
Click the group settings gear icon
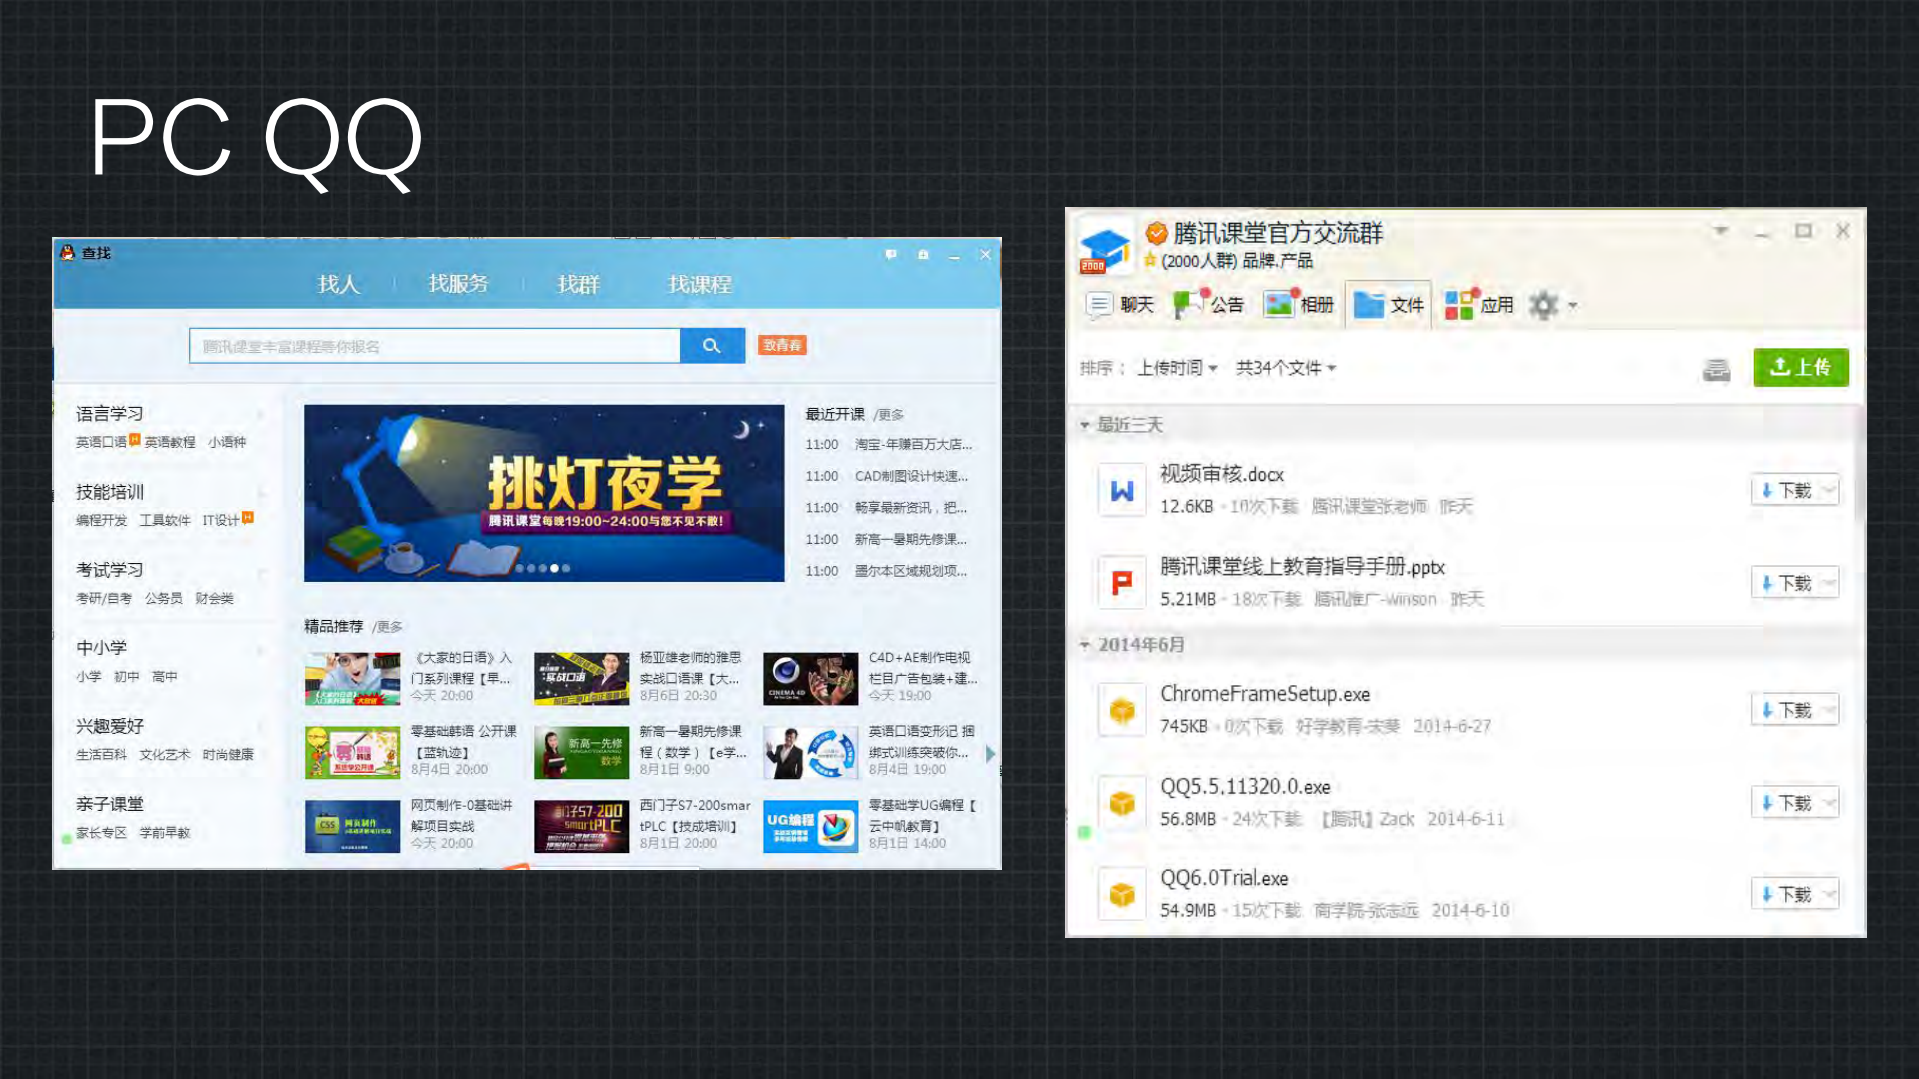[1543, 305]
